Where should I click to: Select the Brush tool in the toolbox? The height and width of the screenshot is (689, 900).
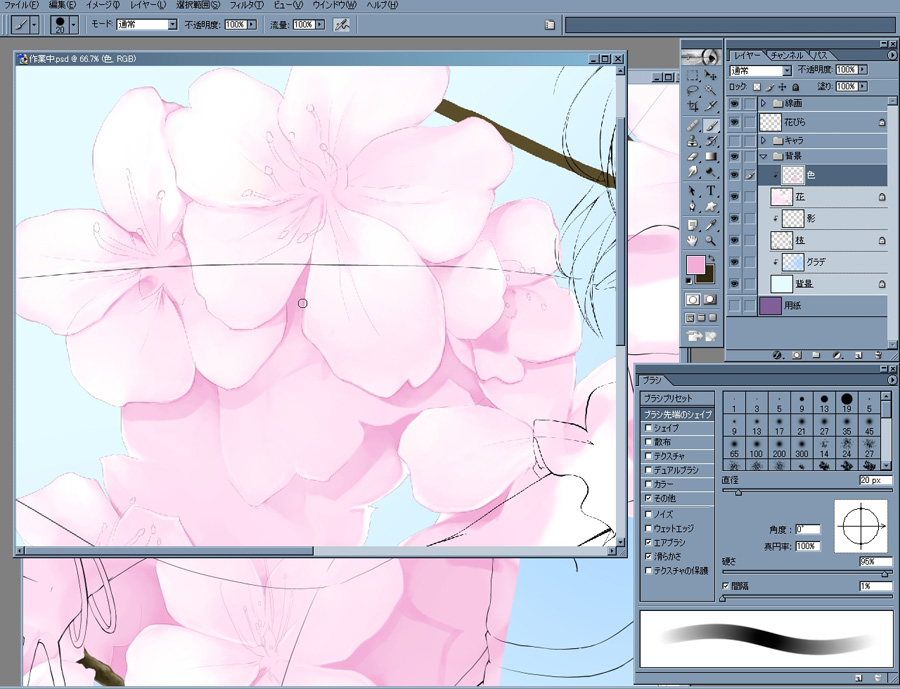pyautogui.click(x=711, y=126)
